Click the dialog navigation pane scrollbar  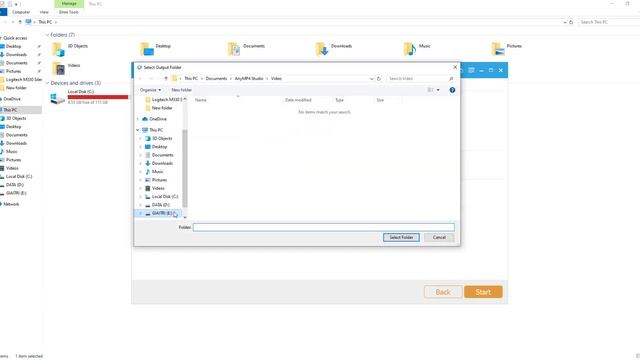coord(185,168)
